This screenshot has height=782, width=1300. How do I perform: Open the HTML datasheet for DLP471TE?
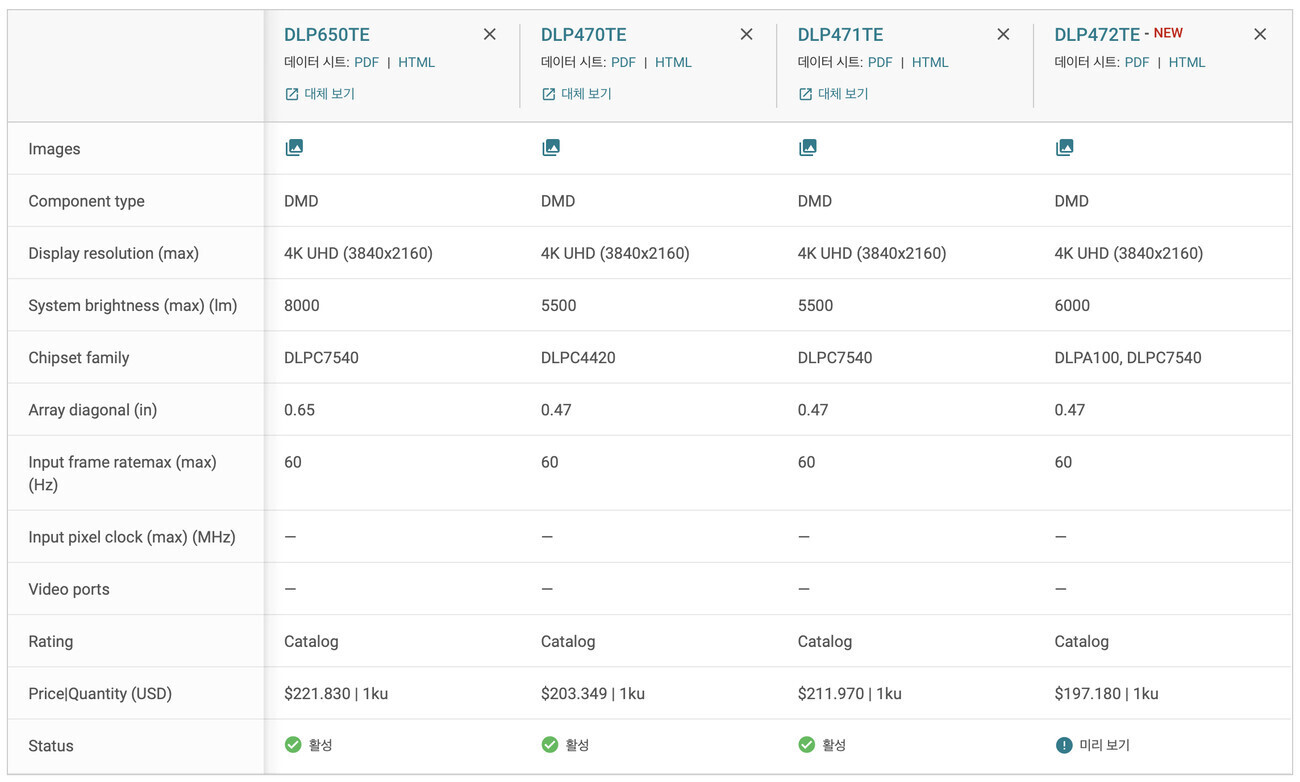pyautogui.click(x=930, y=62)
